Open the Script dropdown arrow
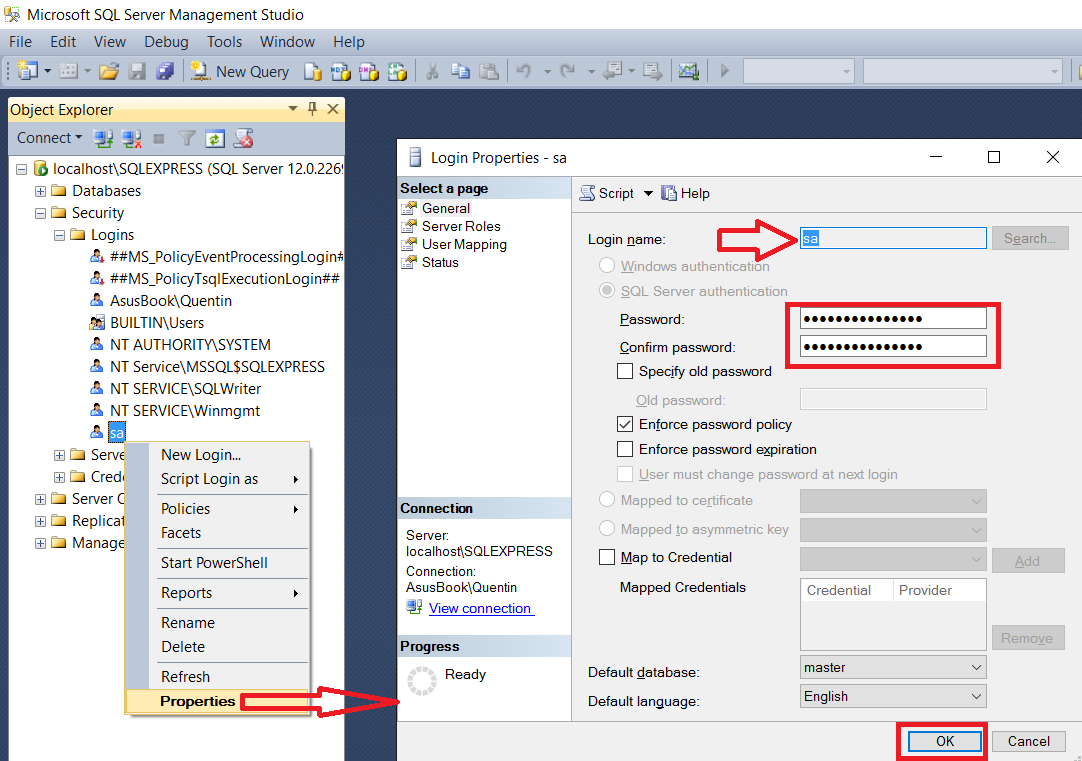Viewport: 1082px width, 761px height. tap(648, 194)
